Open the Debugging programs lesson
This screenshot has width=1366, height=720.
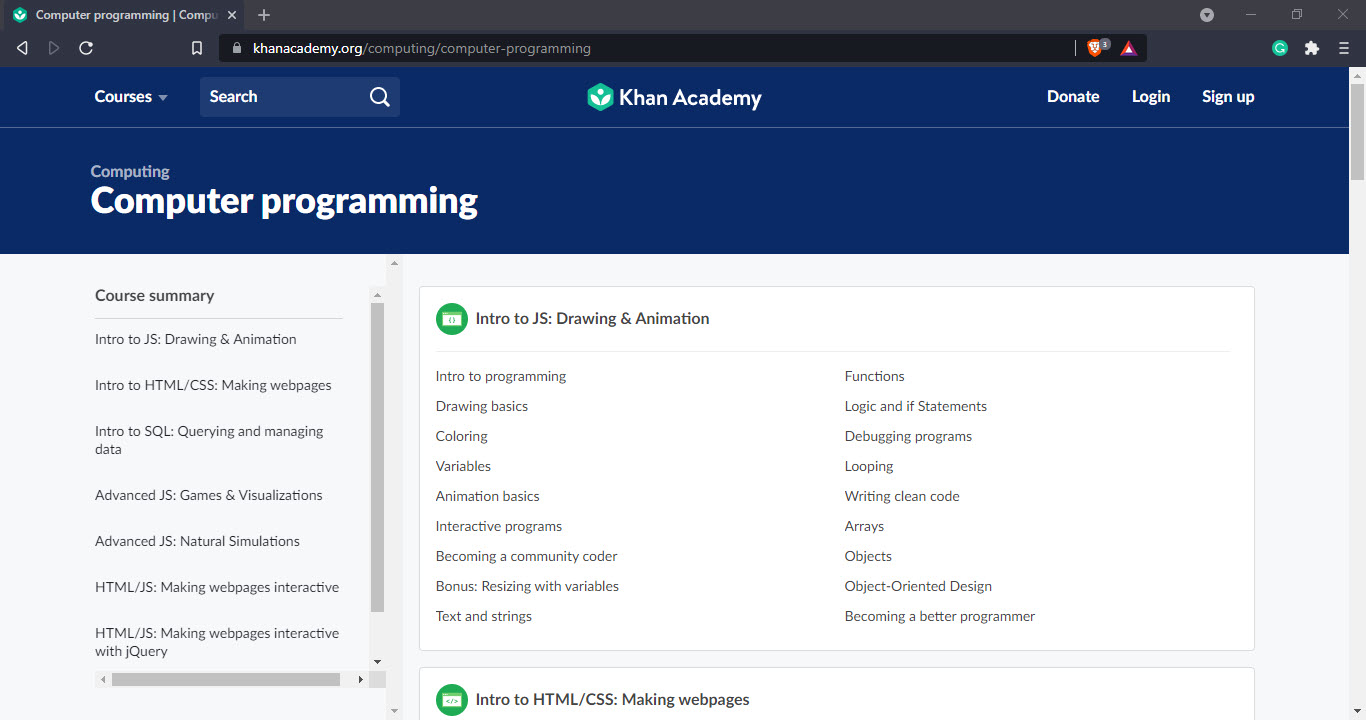click(908, 437)
